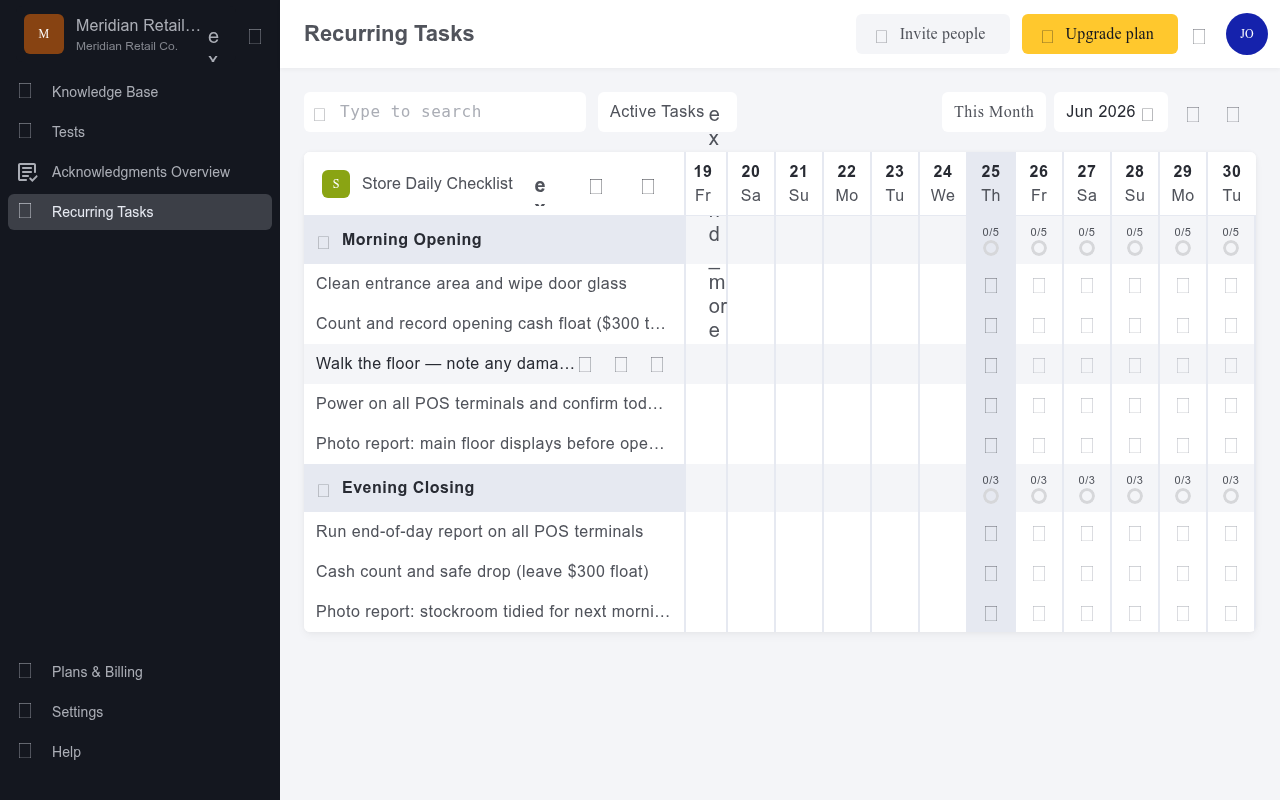Check Walk the floor task for Friday 26
Viewport: 1280px width, 800px height.
click(1039, 365)
